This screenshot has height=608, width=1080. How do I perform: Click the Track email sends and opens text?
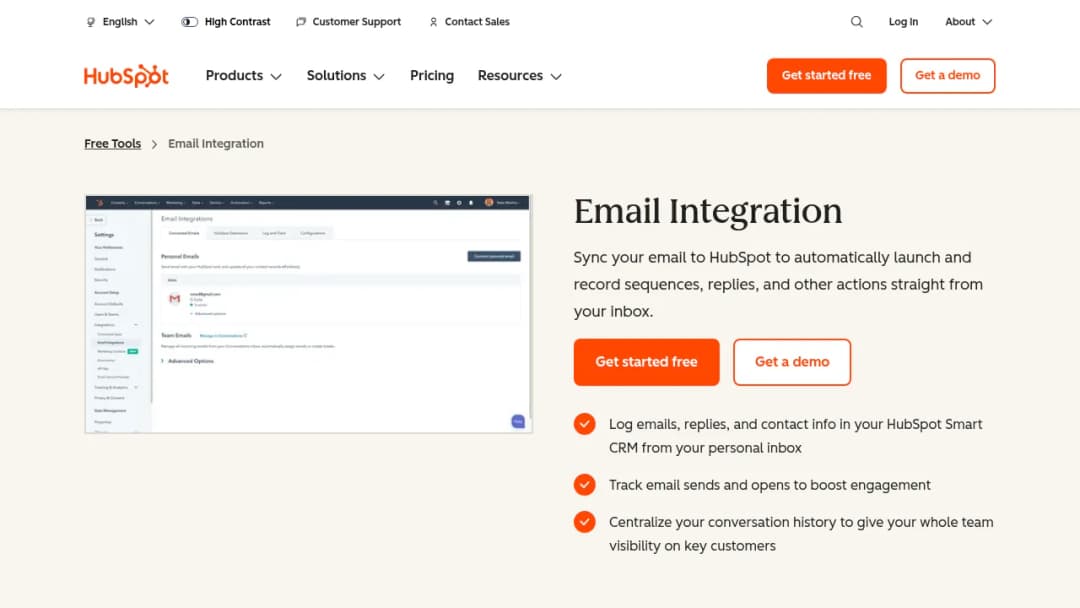769,485
